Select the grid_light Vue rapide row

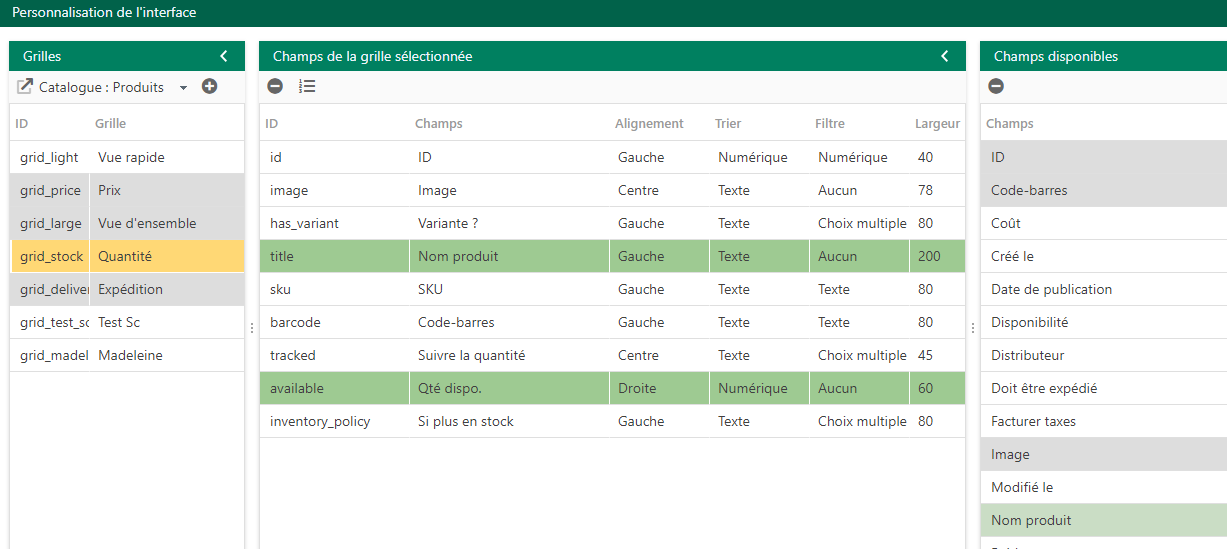click(x=127, y=157)
